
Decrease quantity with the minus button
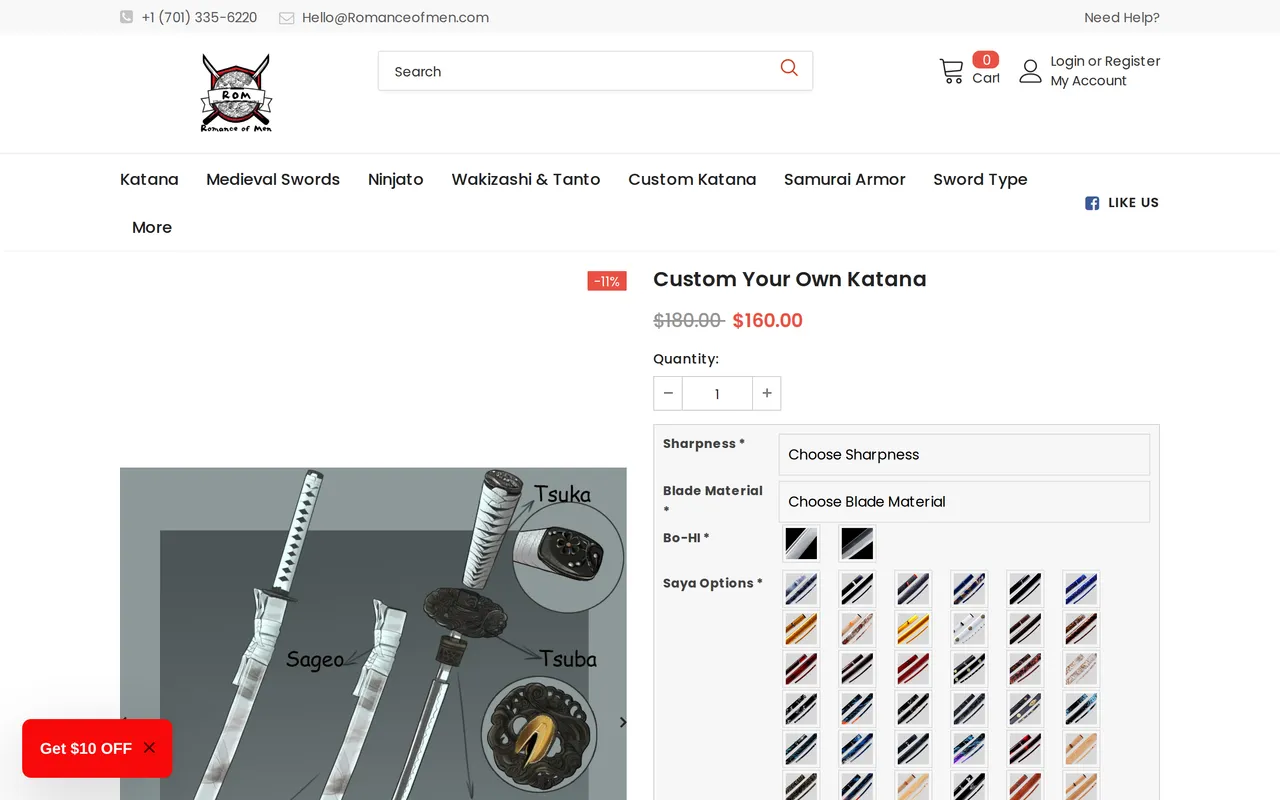668,393
